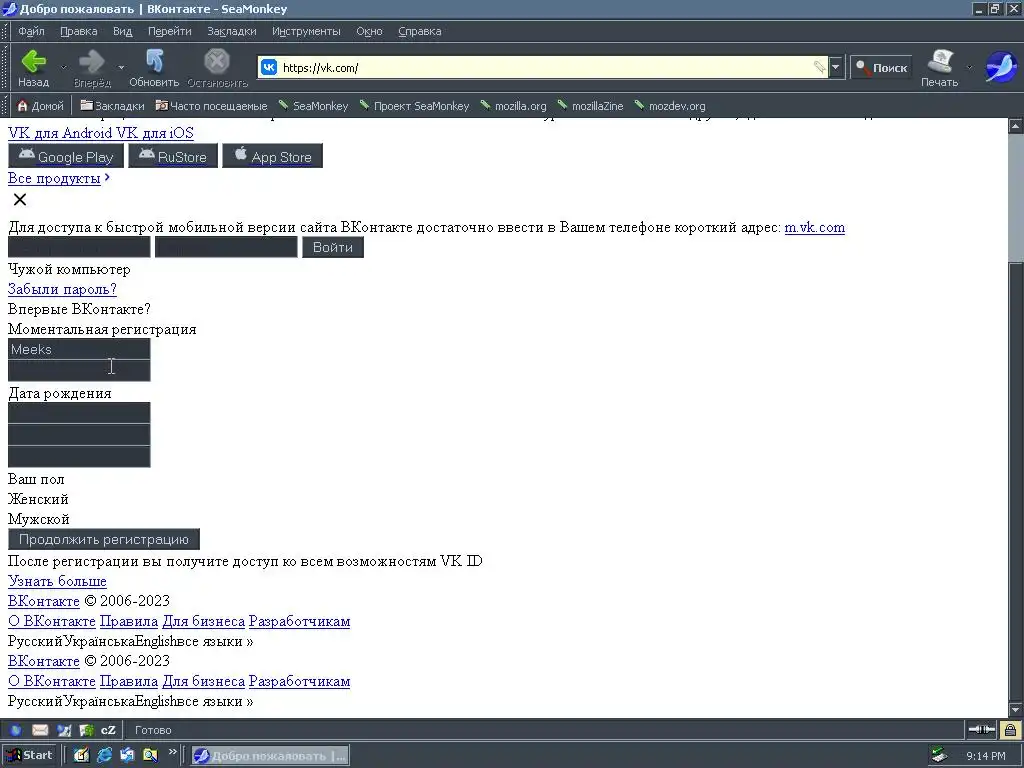Click the Обновить reload icon
Viewport: 1024px width, 768px height.
point(154,61)
